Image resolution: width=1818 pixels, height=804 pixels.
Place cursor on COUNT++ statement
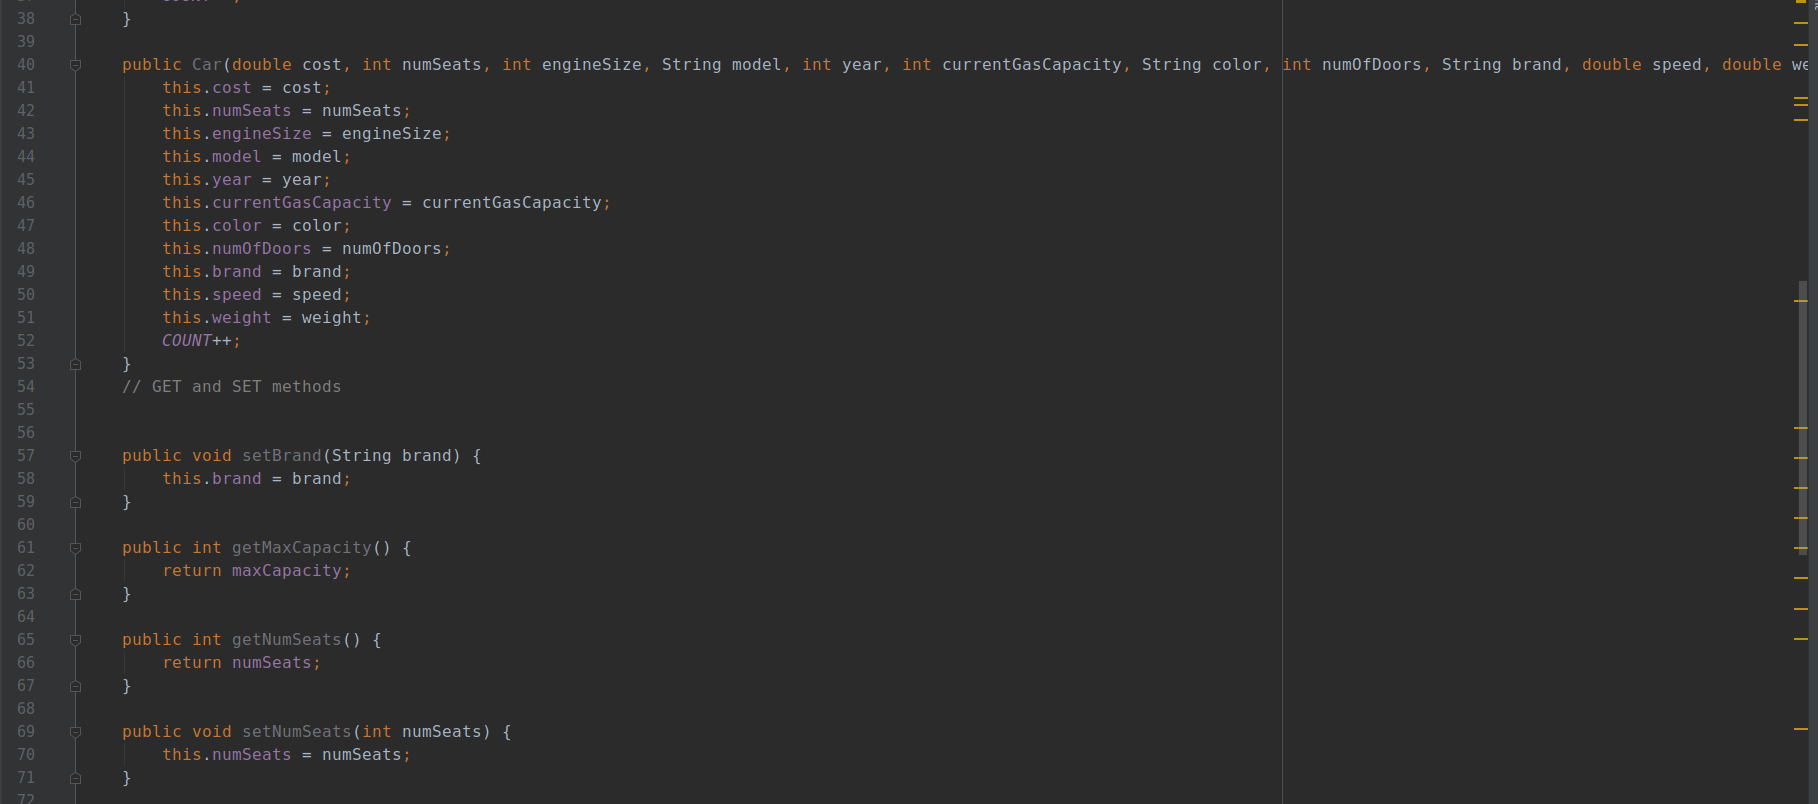(x=201, y=341)
